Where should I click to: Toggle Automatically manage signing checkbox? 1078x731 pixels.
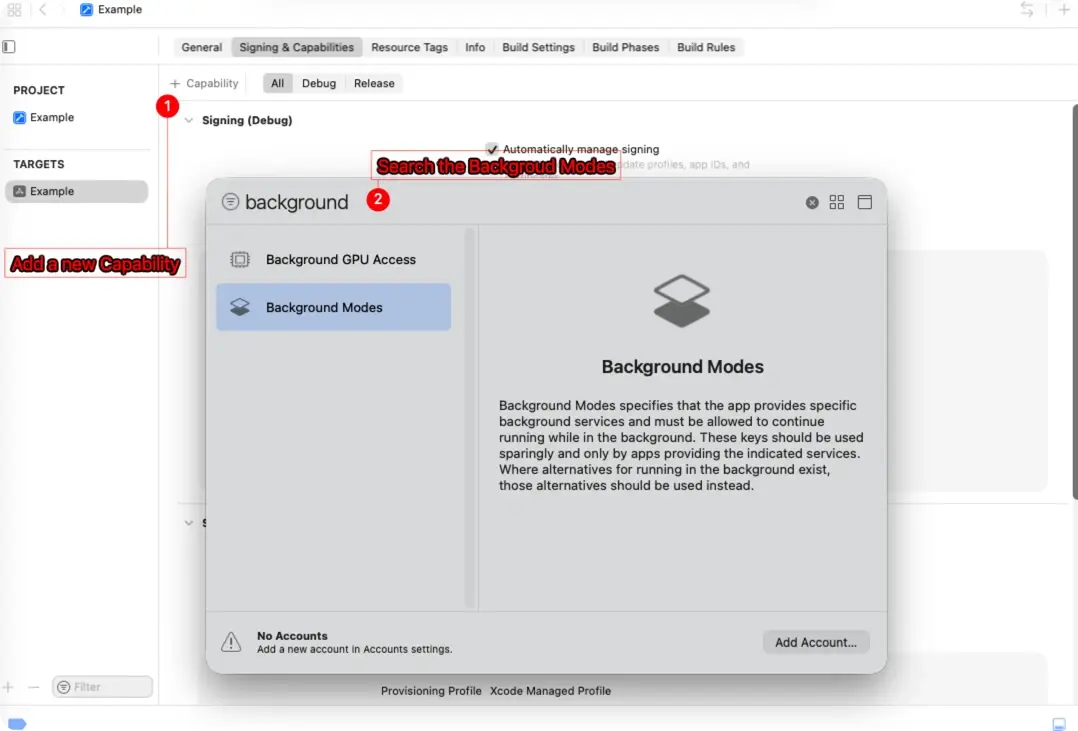(x=492, y=149)
